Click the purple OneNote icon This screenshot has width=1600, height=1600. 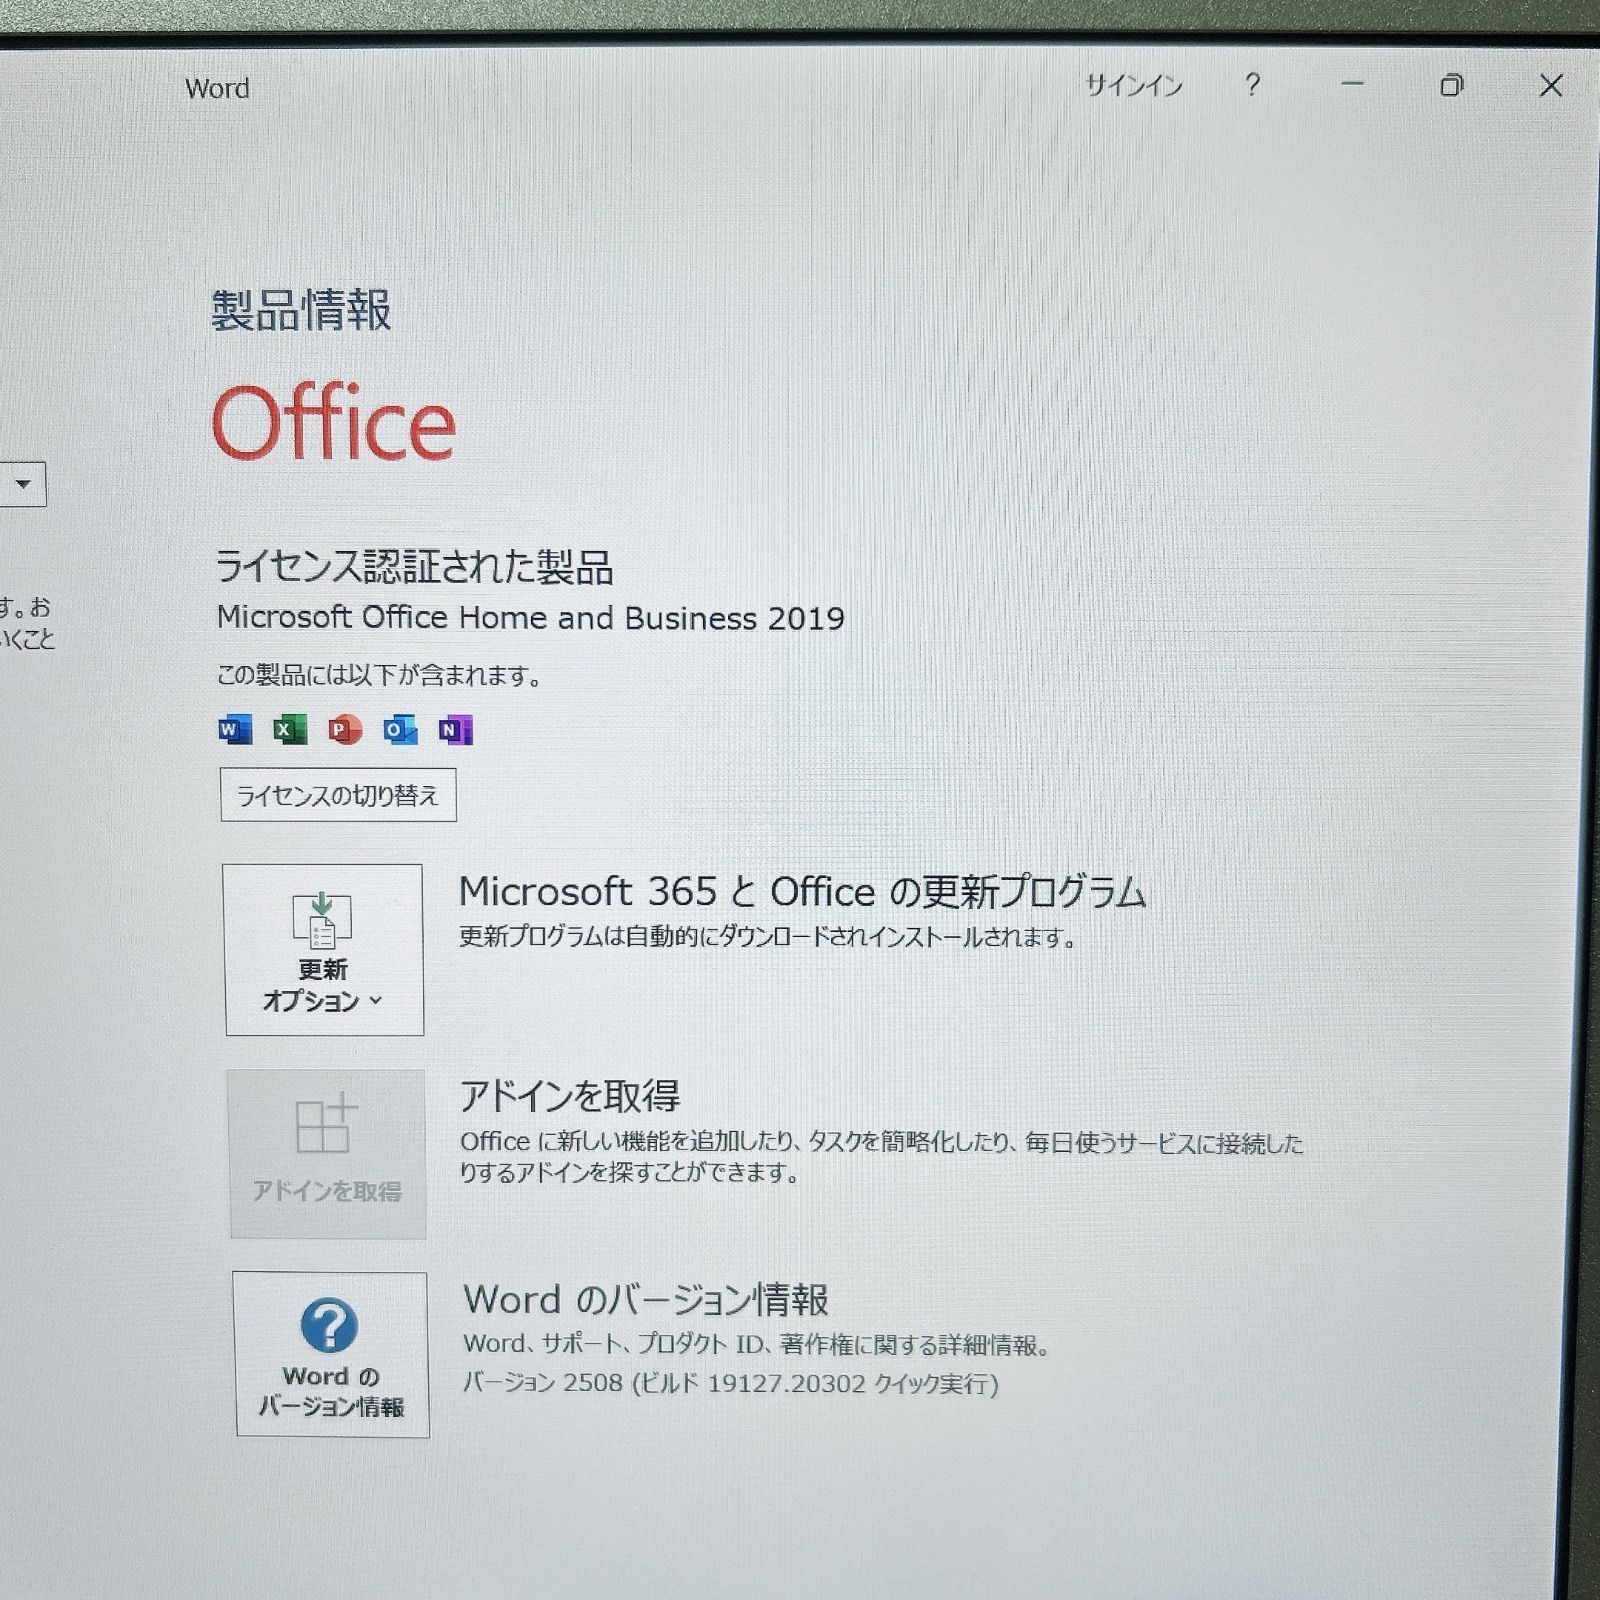pos(455,730)
